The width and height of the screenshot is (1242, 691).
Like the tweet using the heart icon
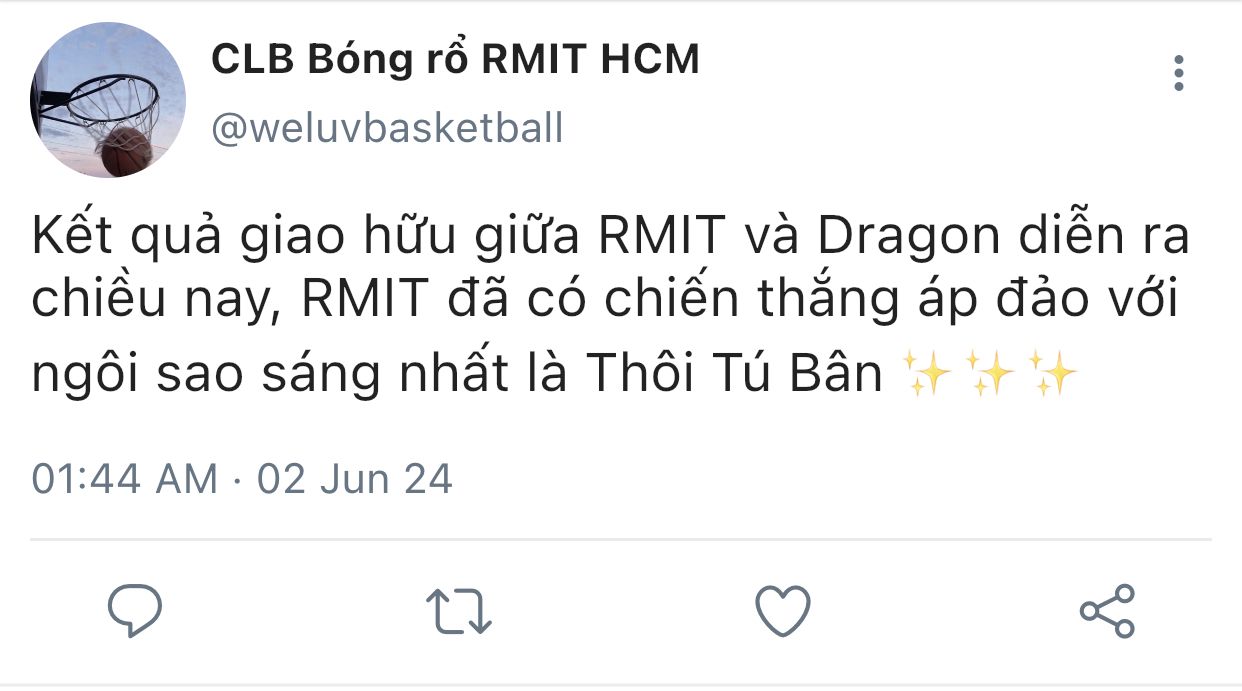tap(782, 610)
